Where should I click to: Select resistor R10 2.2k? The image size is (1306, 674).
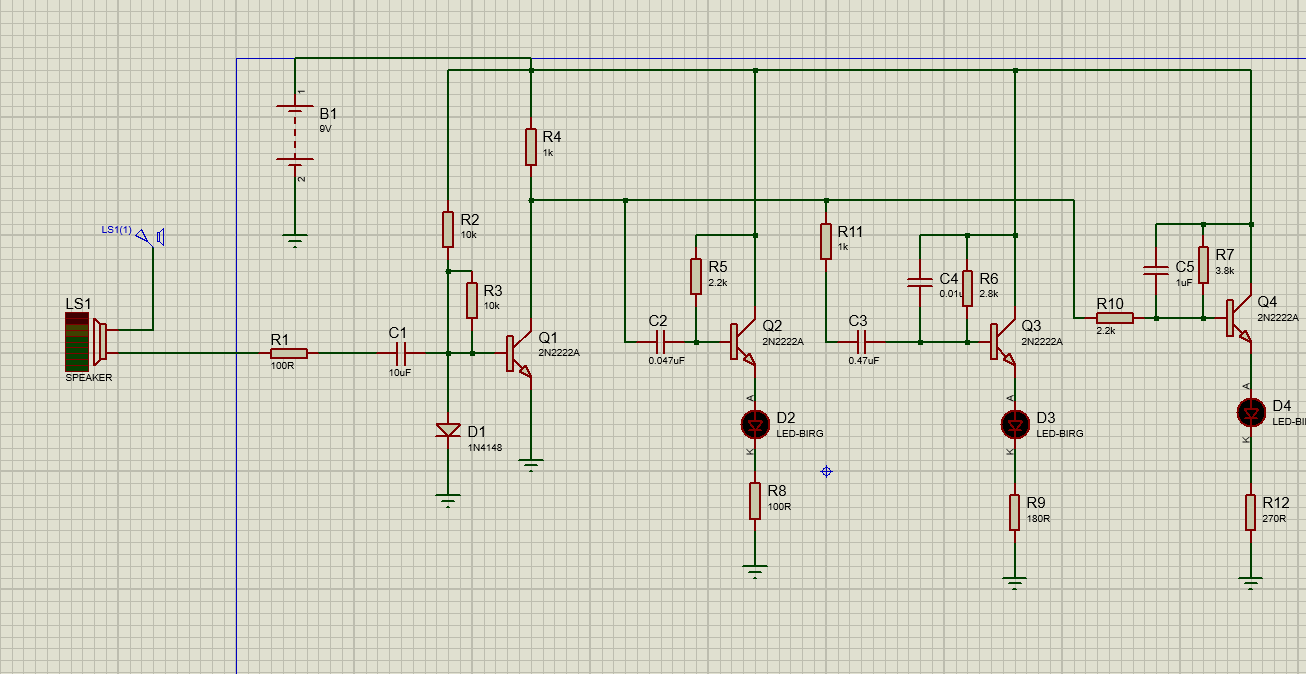click(x=1114, y=318)
